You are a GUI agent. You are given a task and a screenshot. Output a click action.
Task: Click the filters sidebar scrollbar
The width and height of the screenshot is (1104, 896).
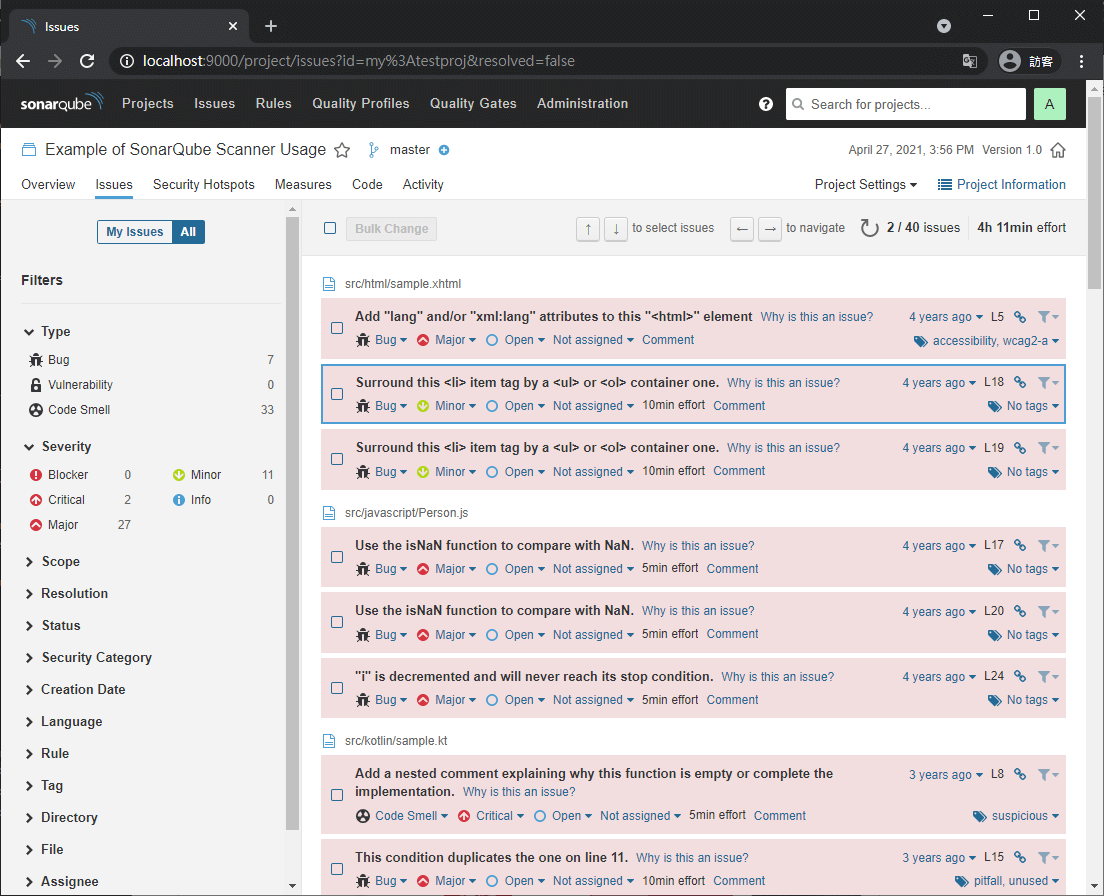click(292, 523)
